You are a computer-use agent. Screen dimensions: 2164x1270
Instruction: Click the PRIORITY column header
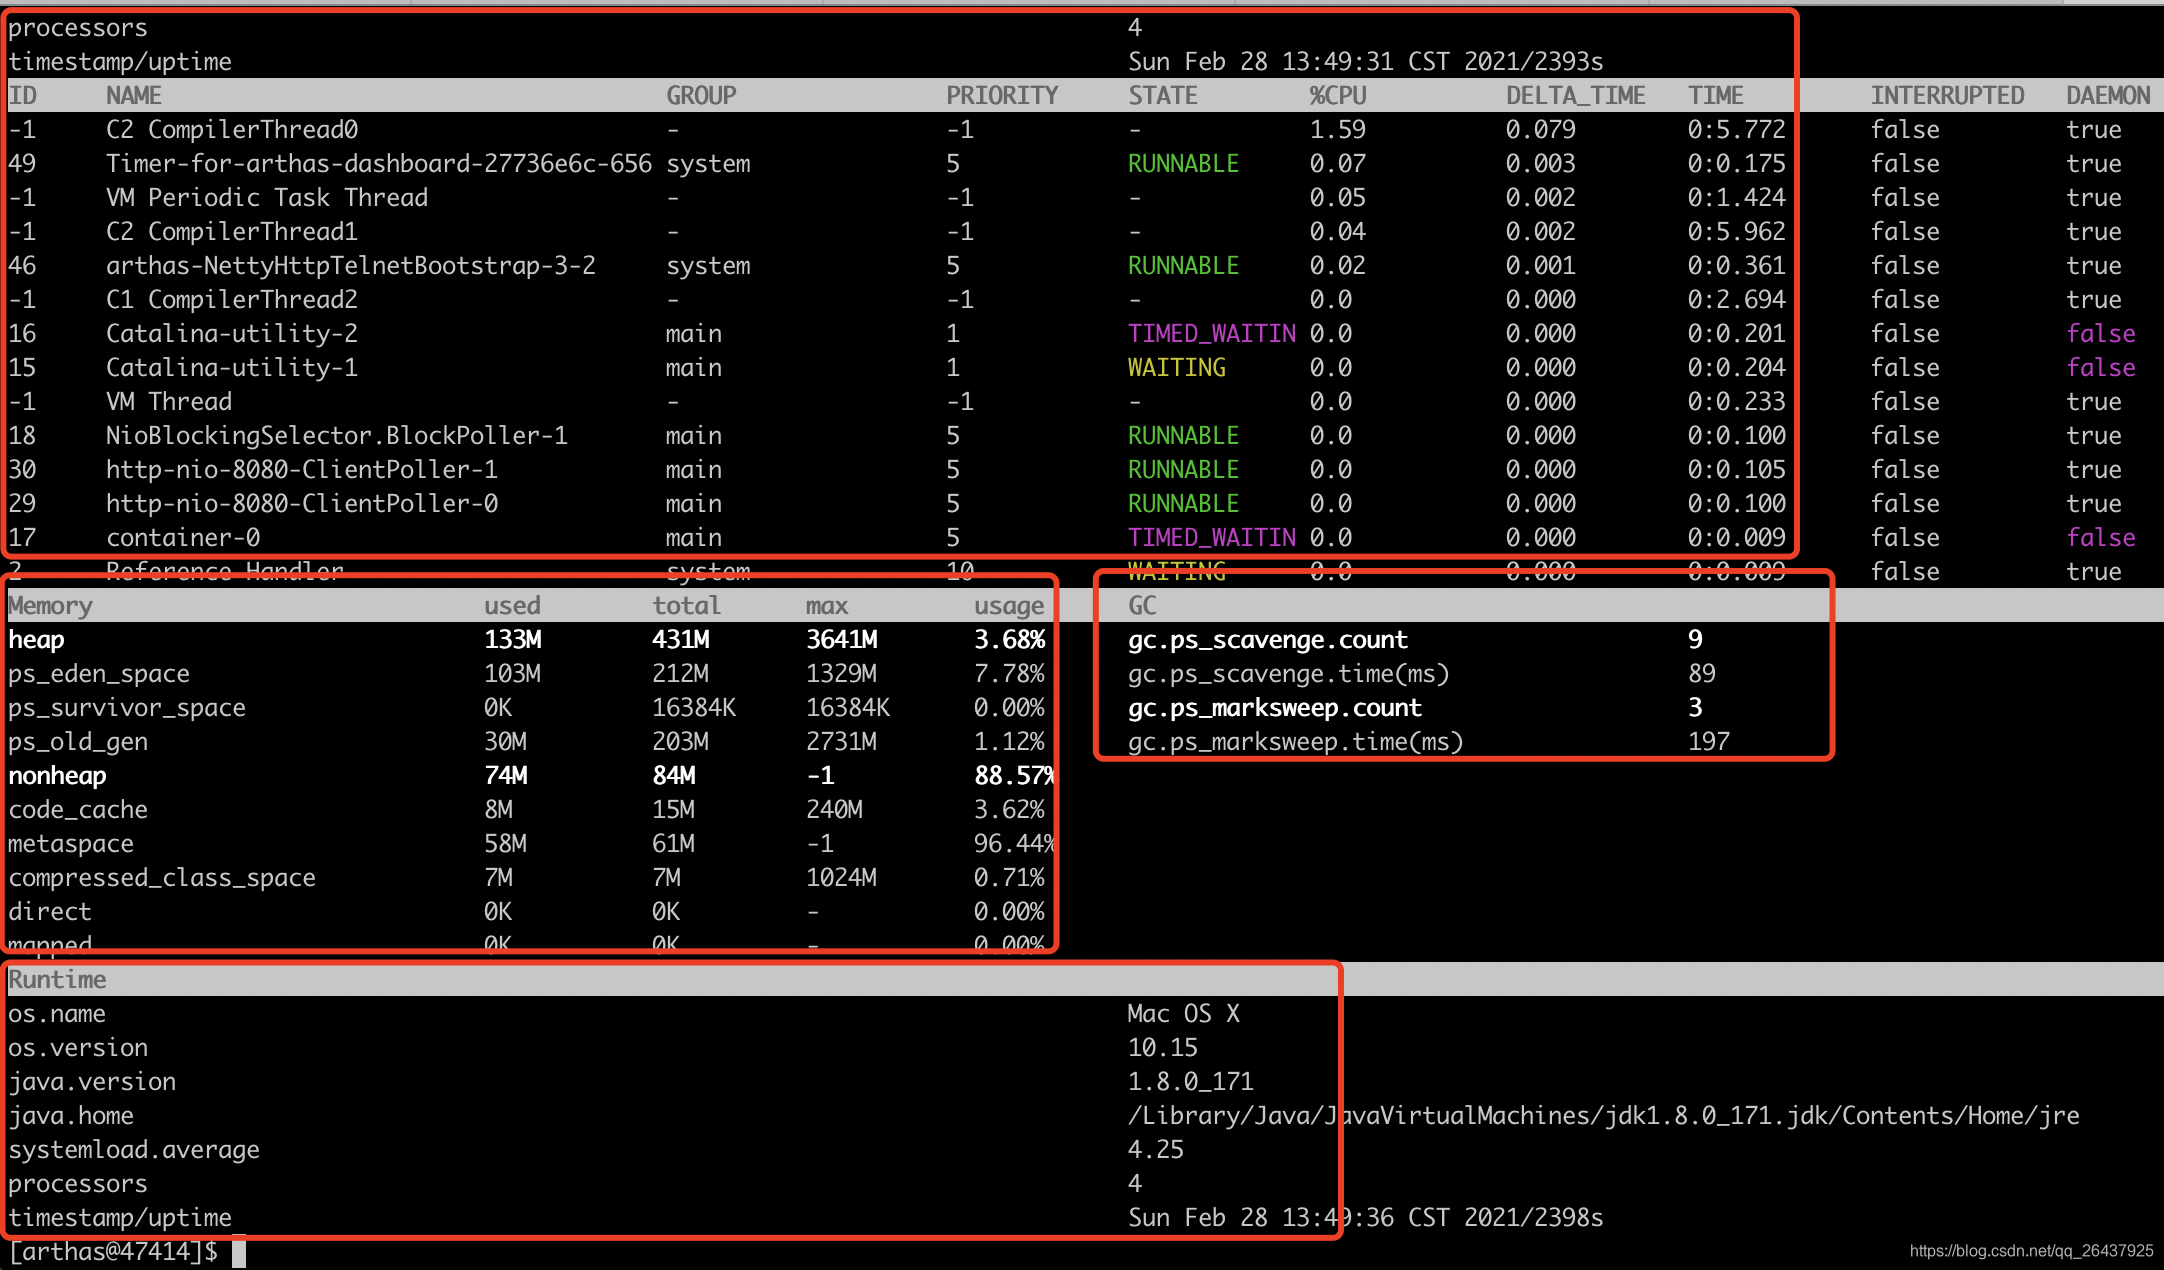pyautogui.click(x=1002, y=96)
